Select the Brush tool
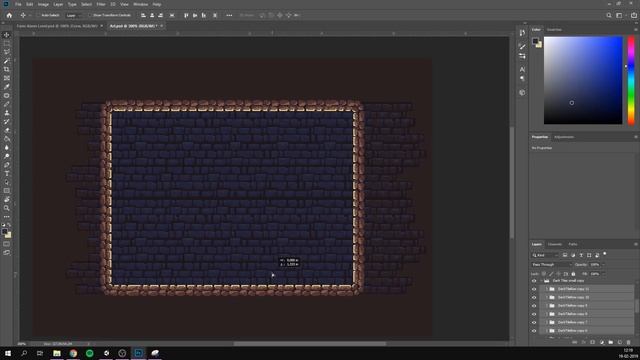The image size is (640, 360). [7, 104]
